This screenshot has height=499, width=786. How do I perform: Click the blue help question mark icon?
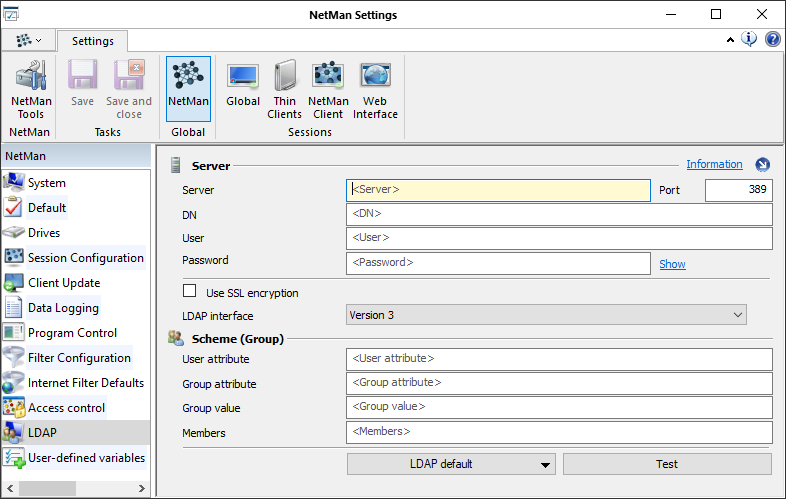coord(773,40)
